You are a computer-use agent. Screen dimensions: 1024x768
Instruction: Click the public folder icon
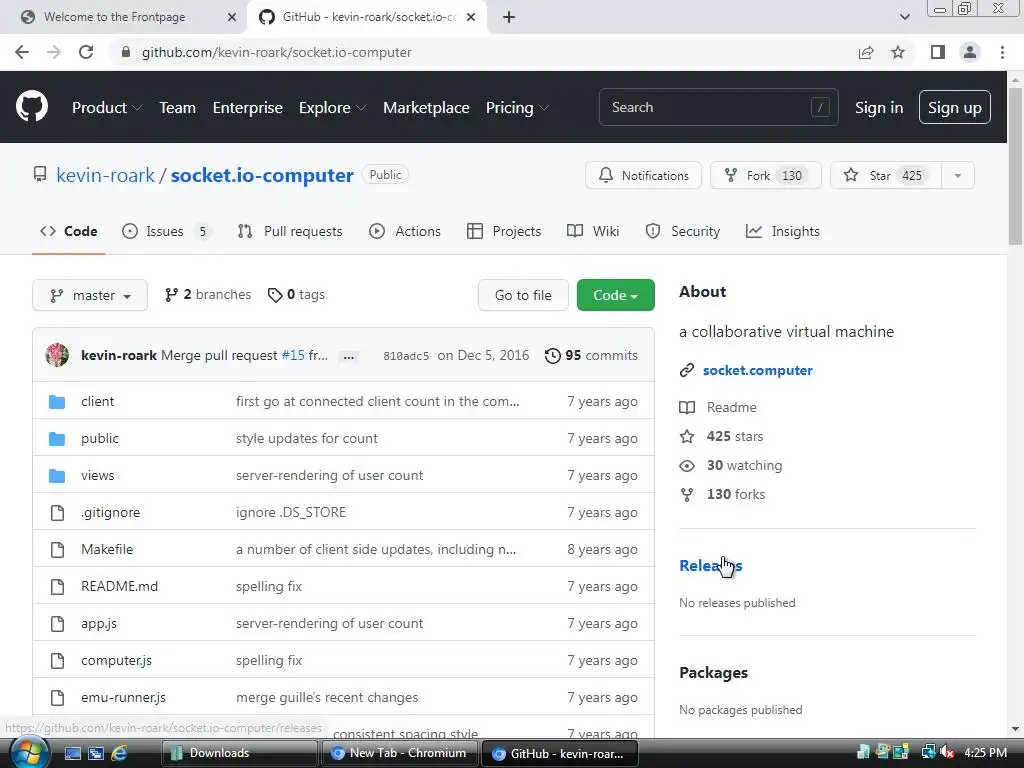pyautogui.click(x=57, y=439)
